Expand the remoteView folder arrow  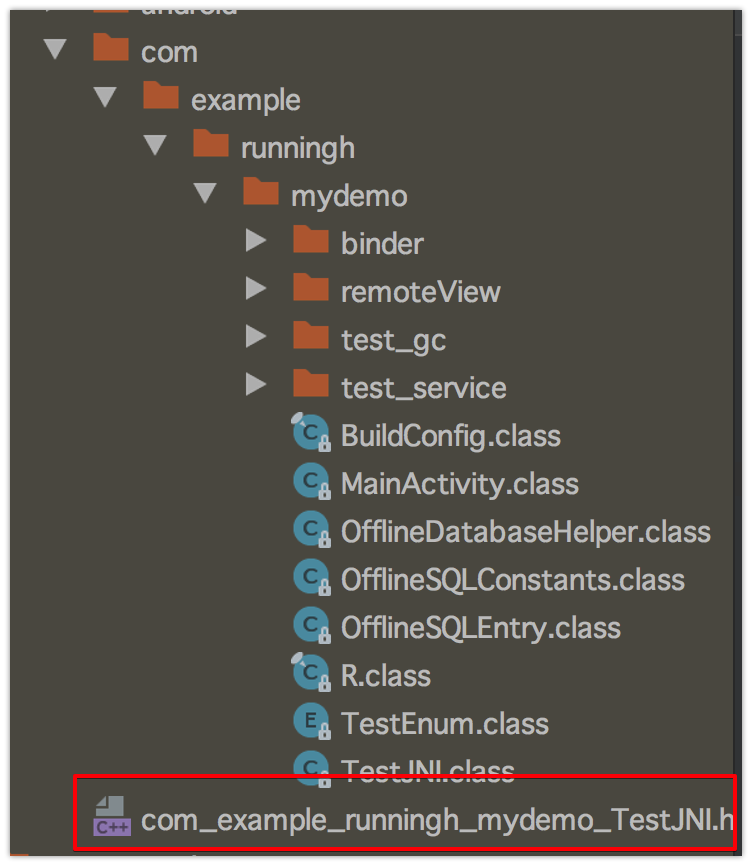257,289
